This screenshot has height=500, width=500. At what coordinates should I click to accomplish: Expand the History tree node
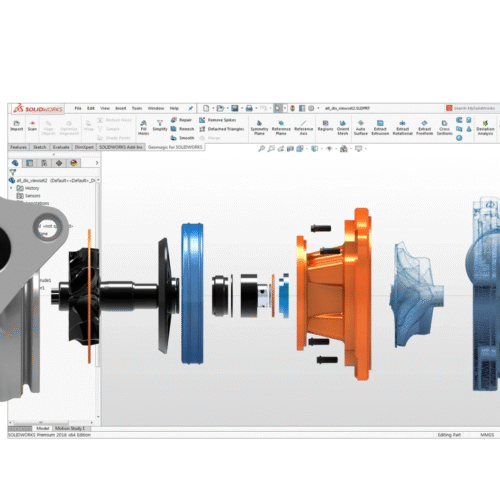click(x=11, y=188)
